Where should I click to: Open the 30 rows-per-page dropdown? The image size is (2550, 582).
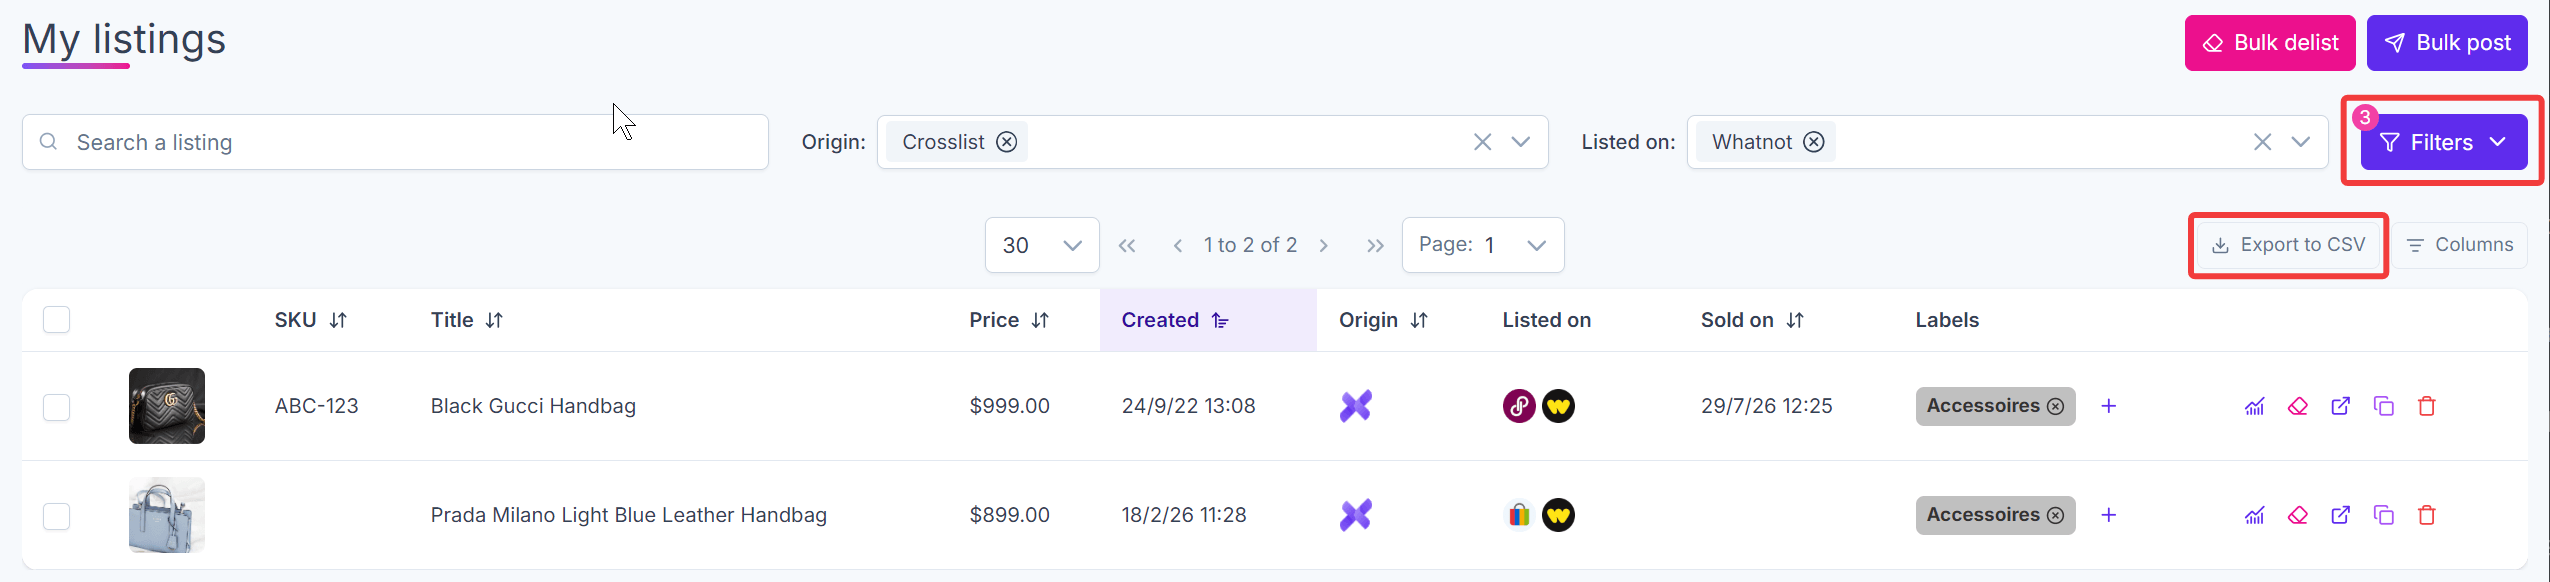tap(1042, 245)
